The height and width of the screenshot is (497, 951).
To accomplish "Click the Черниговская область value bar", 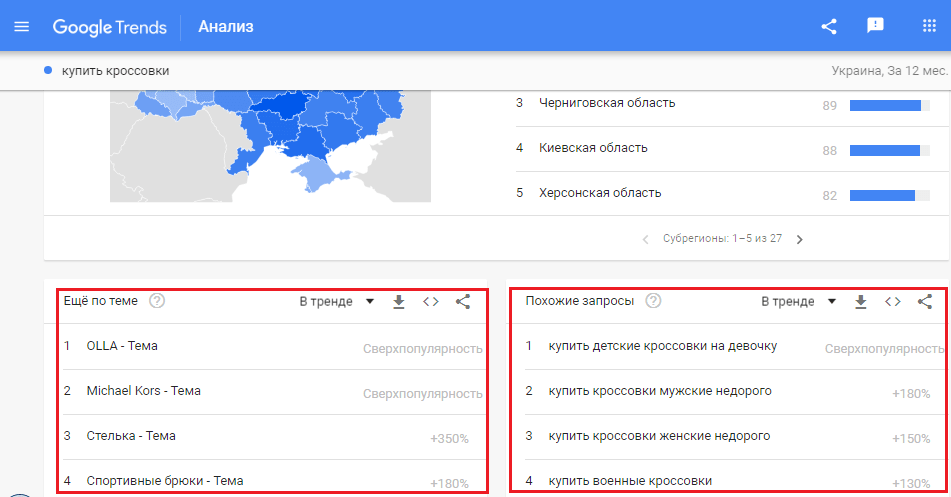I will pyautogui.click(x=890, y=106).
